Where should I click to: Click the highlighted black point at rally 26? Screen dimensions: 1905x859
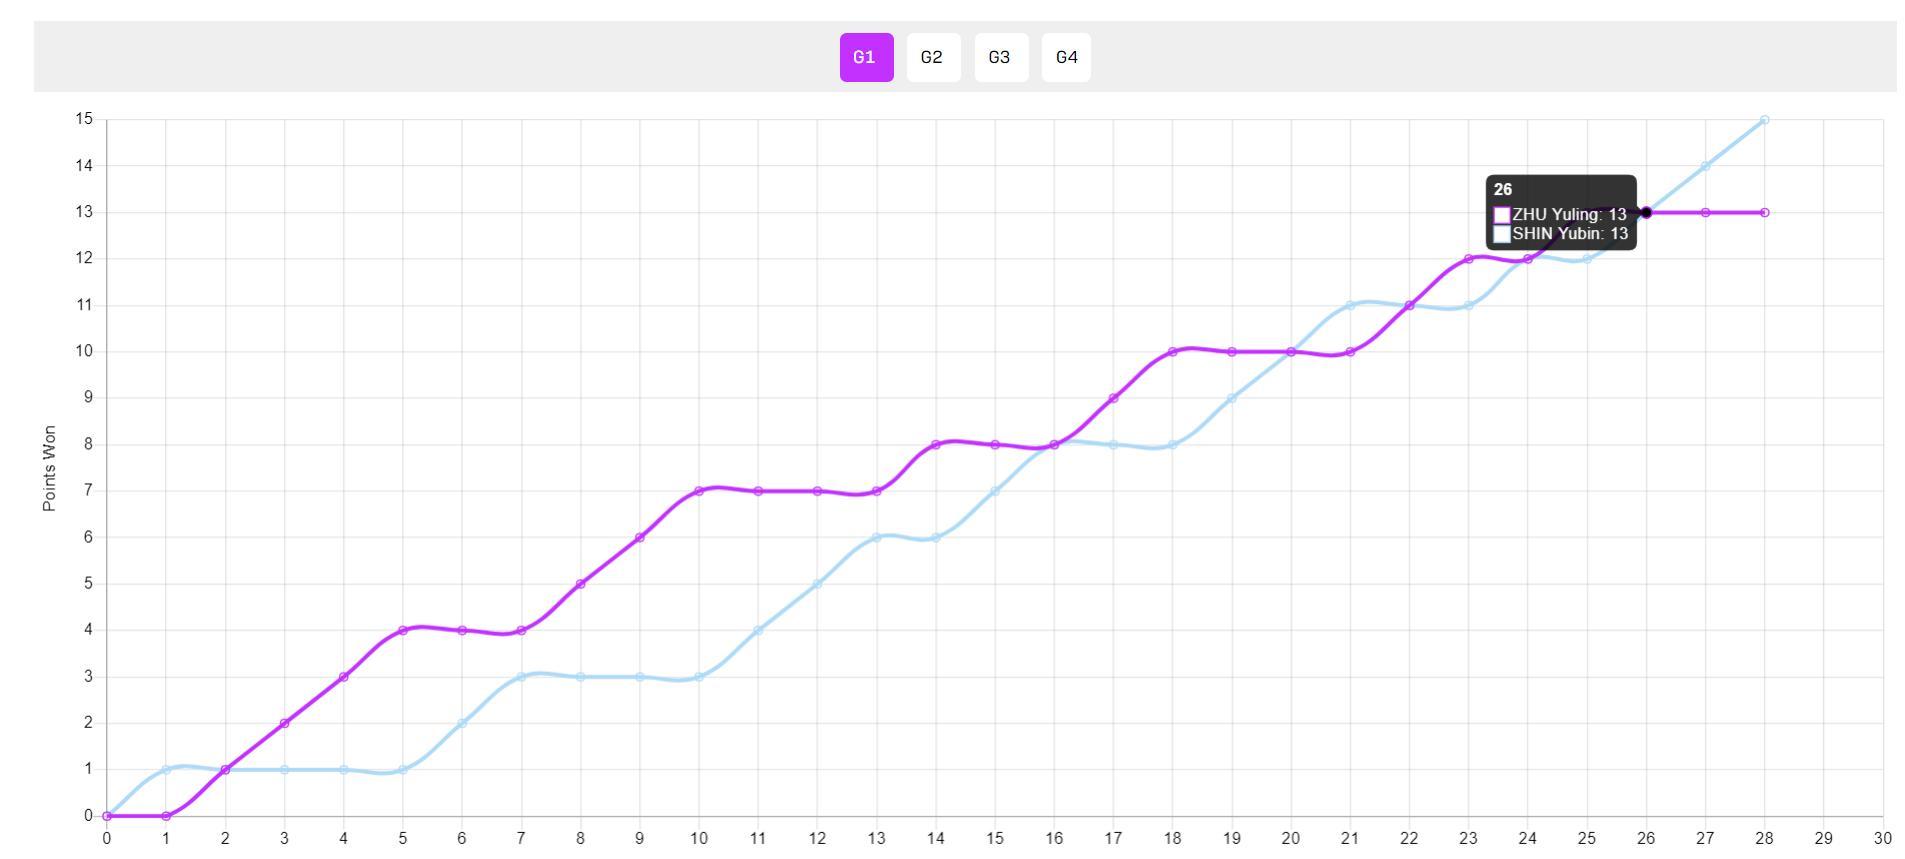point(1646,212)
